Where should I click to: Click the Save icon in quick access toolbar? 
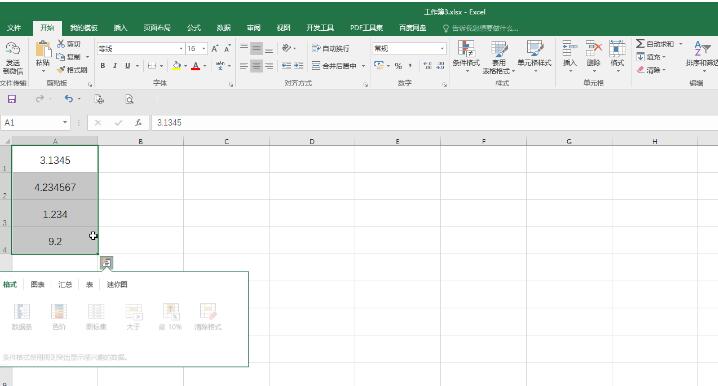click(12, 99)
